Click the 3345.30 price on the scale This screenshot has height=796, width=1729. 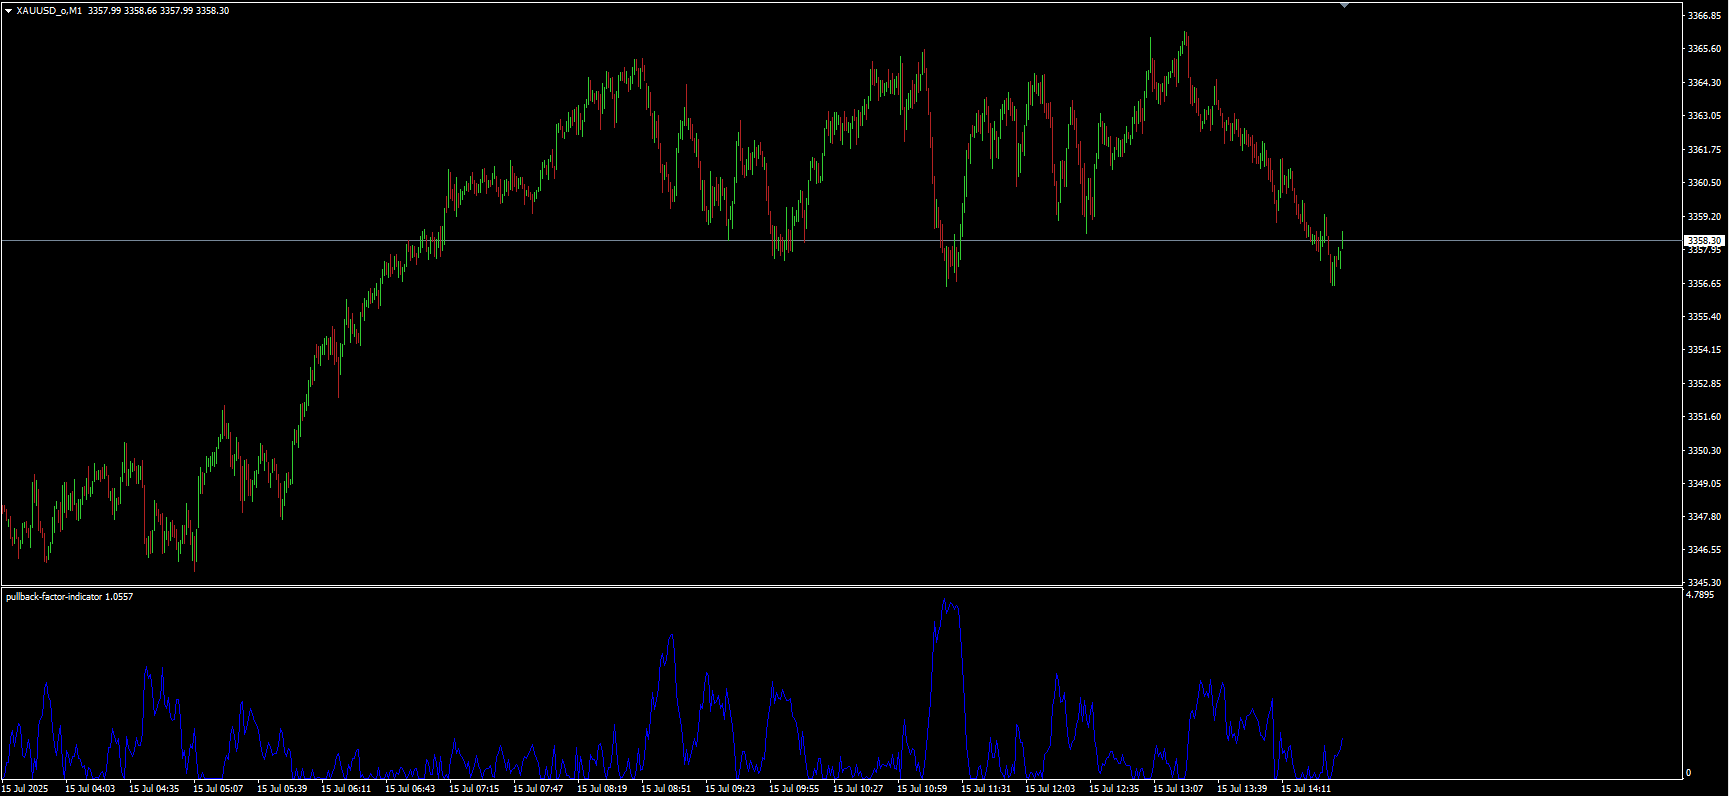pos(1704,583)
